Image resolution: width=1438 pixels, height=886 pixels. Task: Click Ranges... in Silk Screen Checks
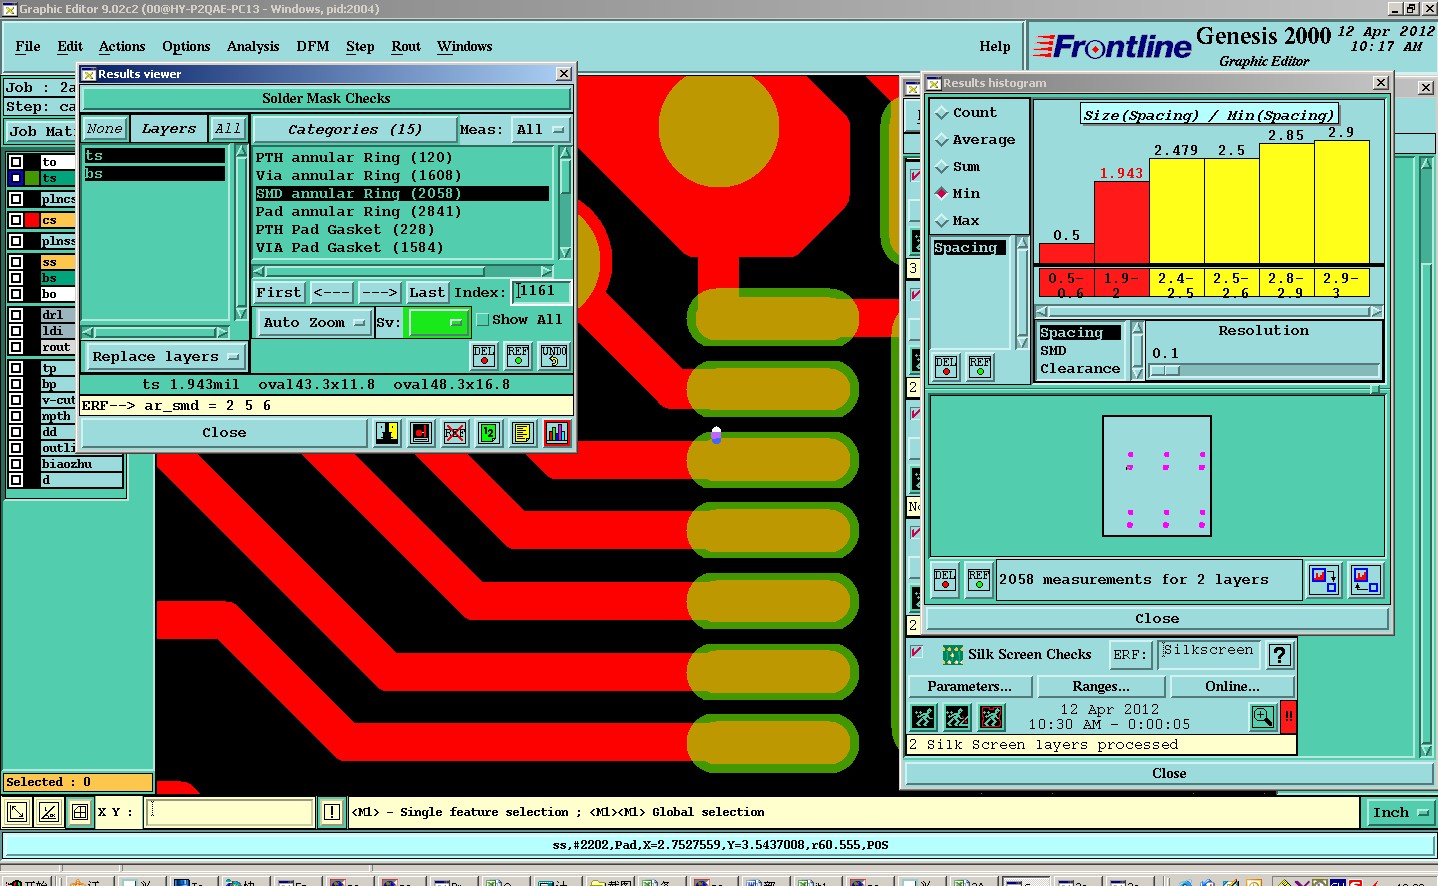pos(1101,687)
